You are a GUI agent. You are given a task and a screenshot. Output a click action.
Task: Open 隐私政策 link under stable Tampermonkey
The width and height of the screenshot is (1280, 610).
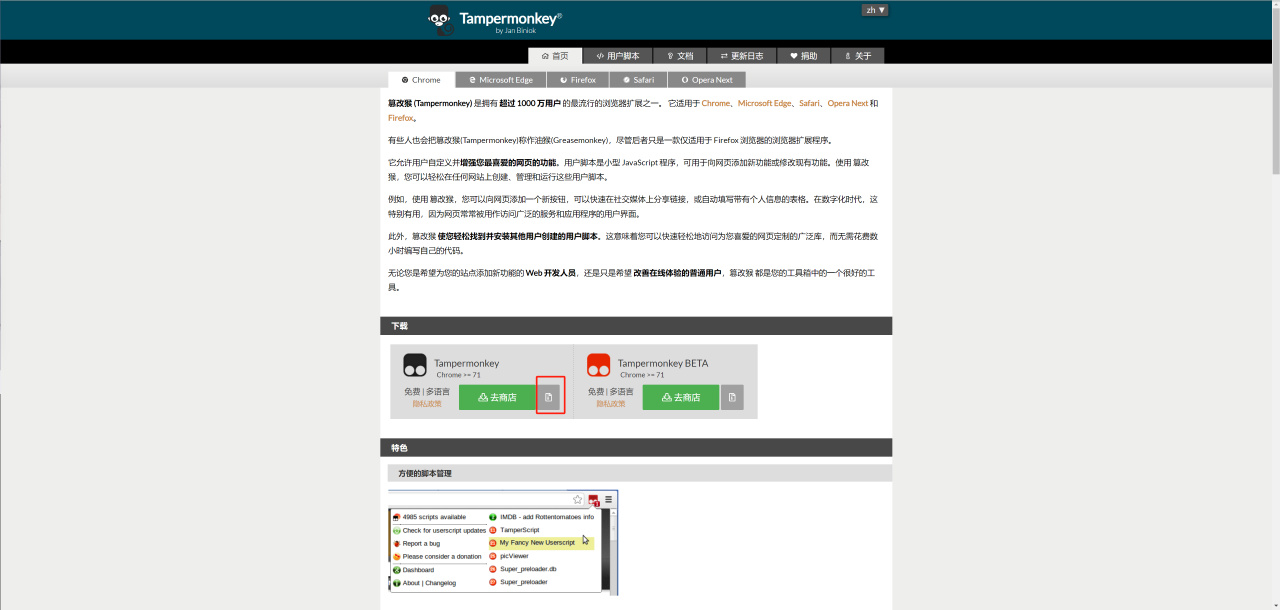(x=427, y=403)
